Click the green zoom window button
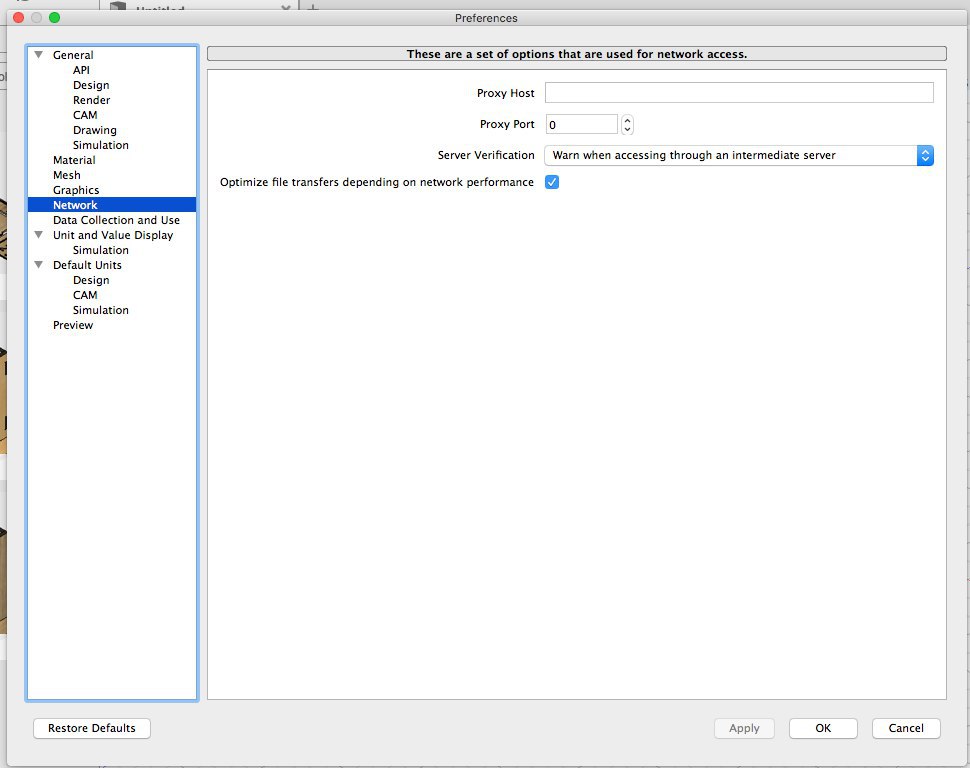This screenshot has height=768, width=970. point(54,17)
